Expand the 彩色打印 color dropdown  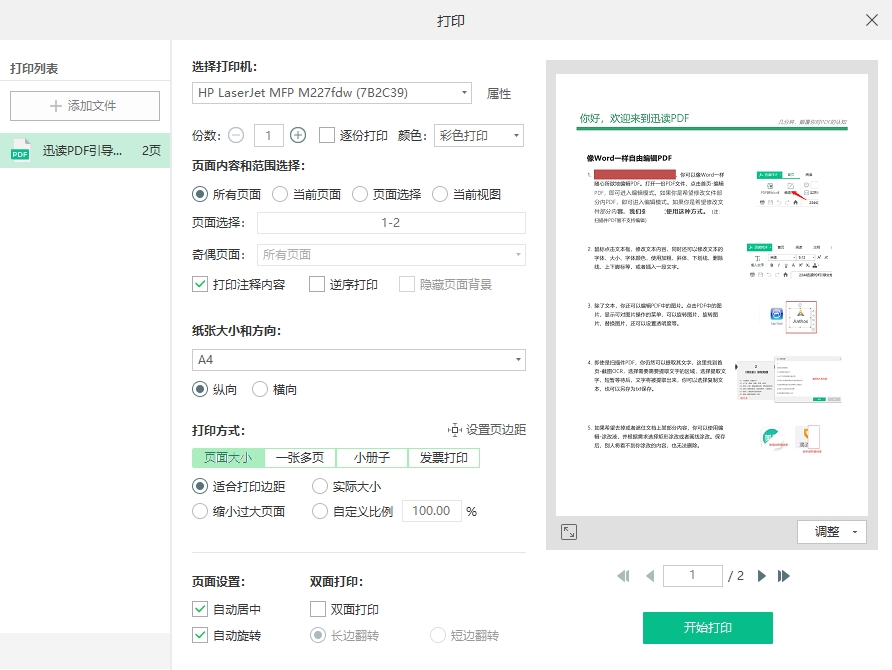pyautogui.click(x=479, y=135)
